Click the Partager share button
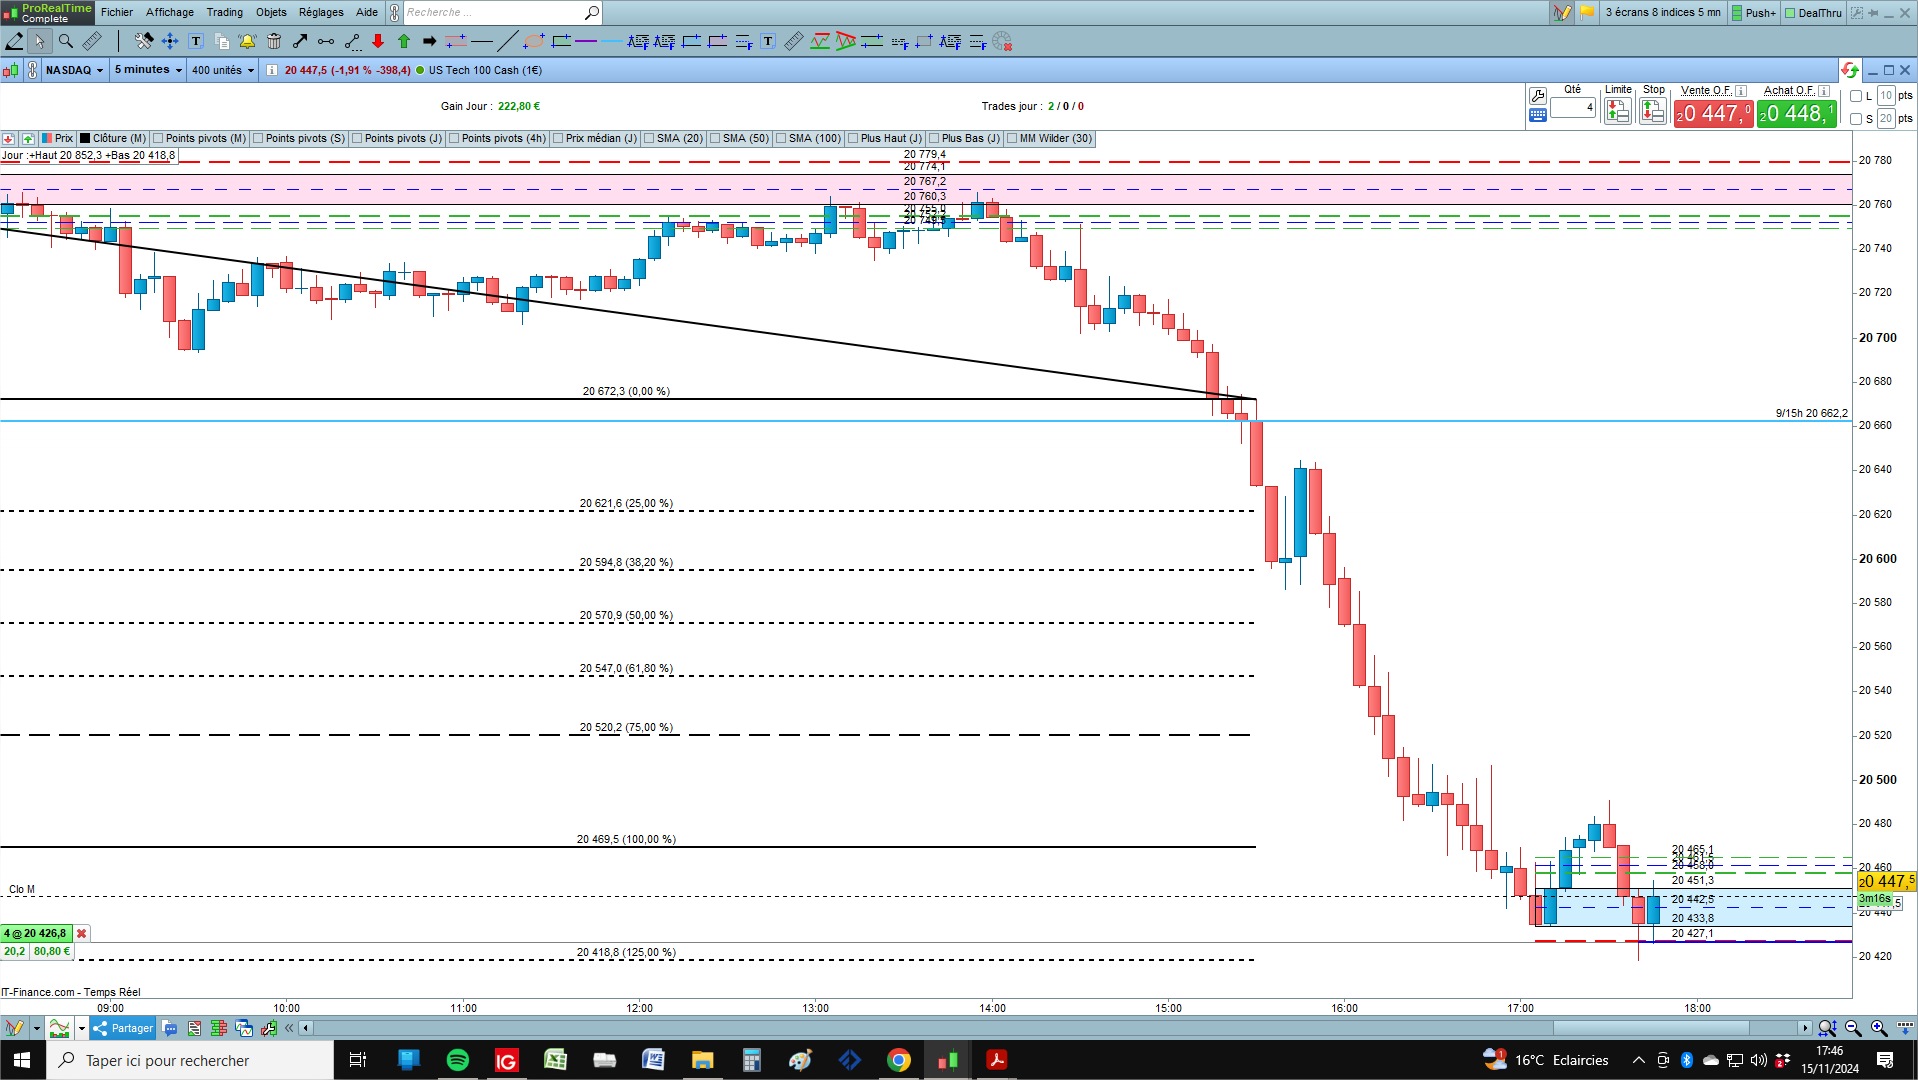The image size is (1918, 1080). click(x=123, y=1028)
